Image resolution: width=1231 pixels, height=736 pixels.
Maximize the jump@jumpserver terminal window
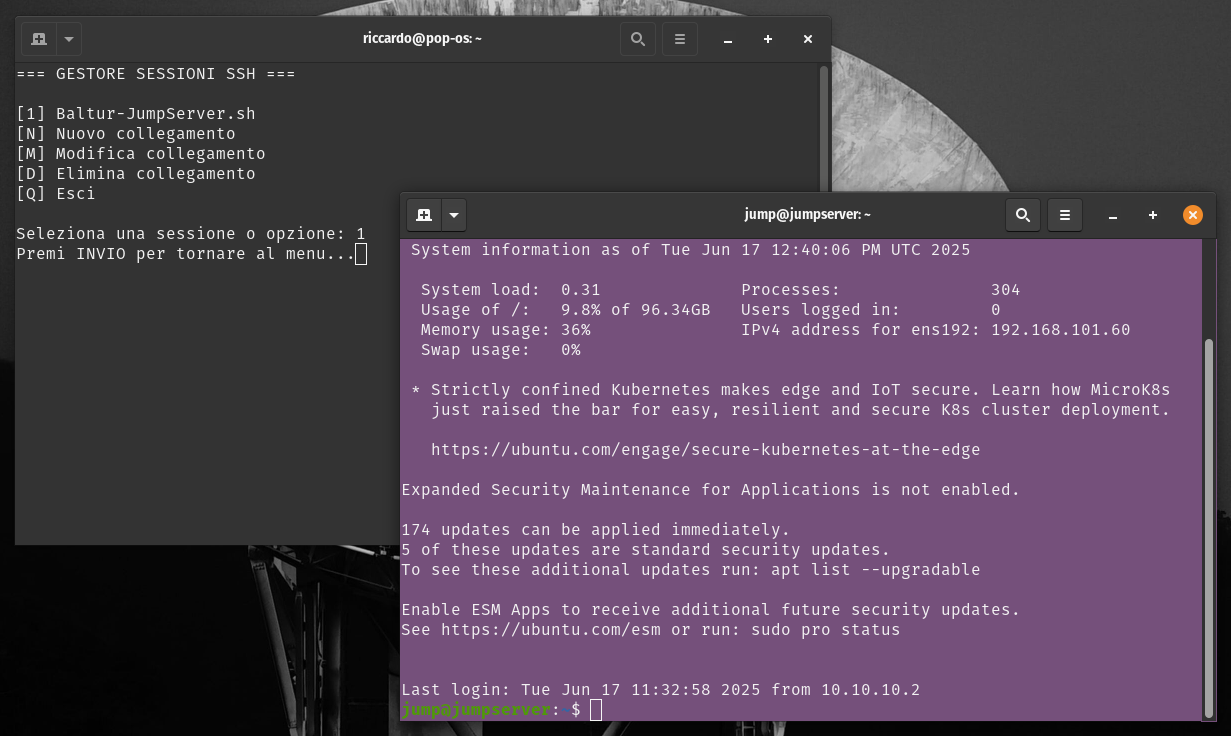pos(1153,215)
